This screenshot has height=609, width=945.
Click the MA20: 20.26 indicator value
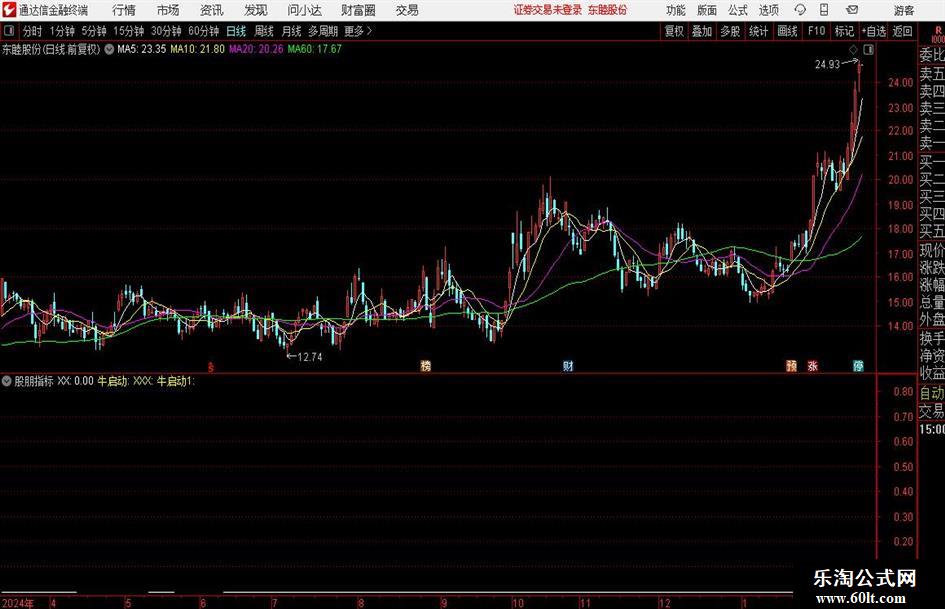tap(256, 49)
